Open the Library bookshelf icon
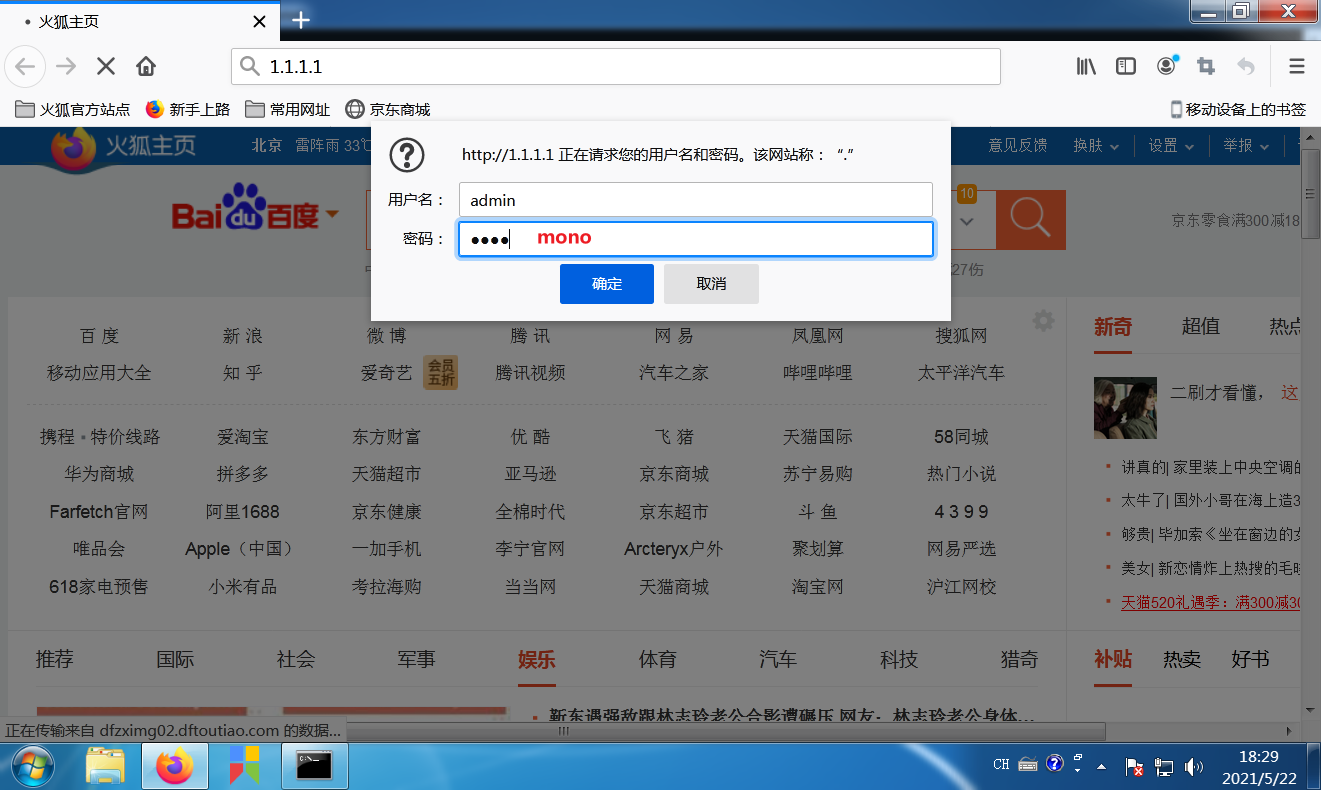The height and width of the screenshot is (790, 1321). 1086,67
